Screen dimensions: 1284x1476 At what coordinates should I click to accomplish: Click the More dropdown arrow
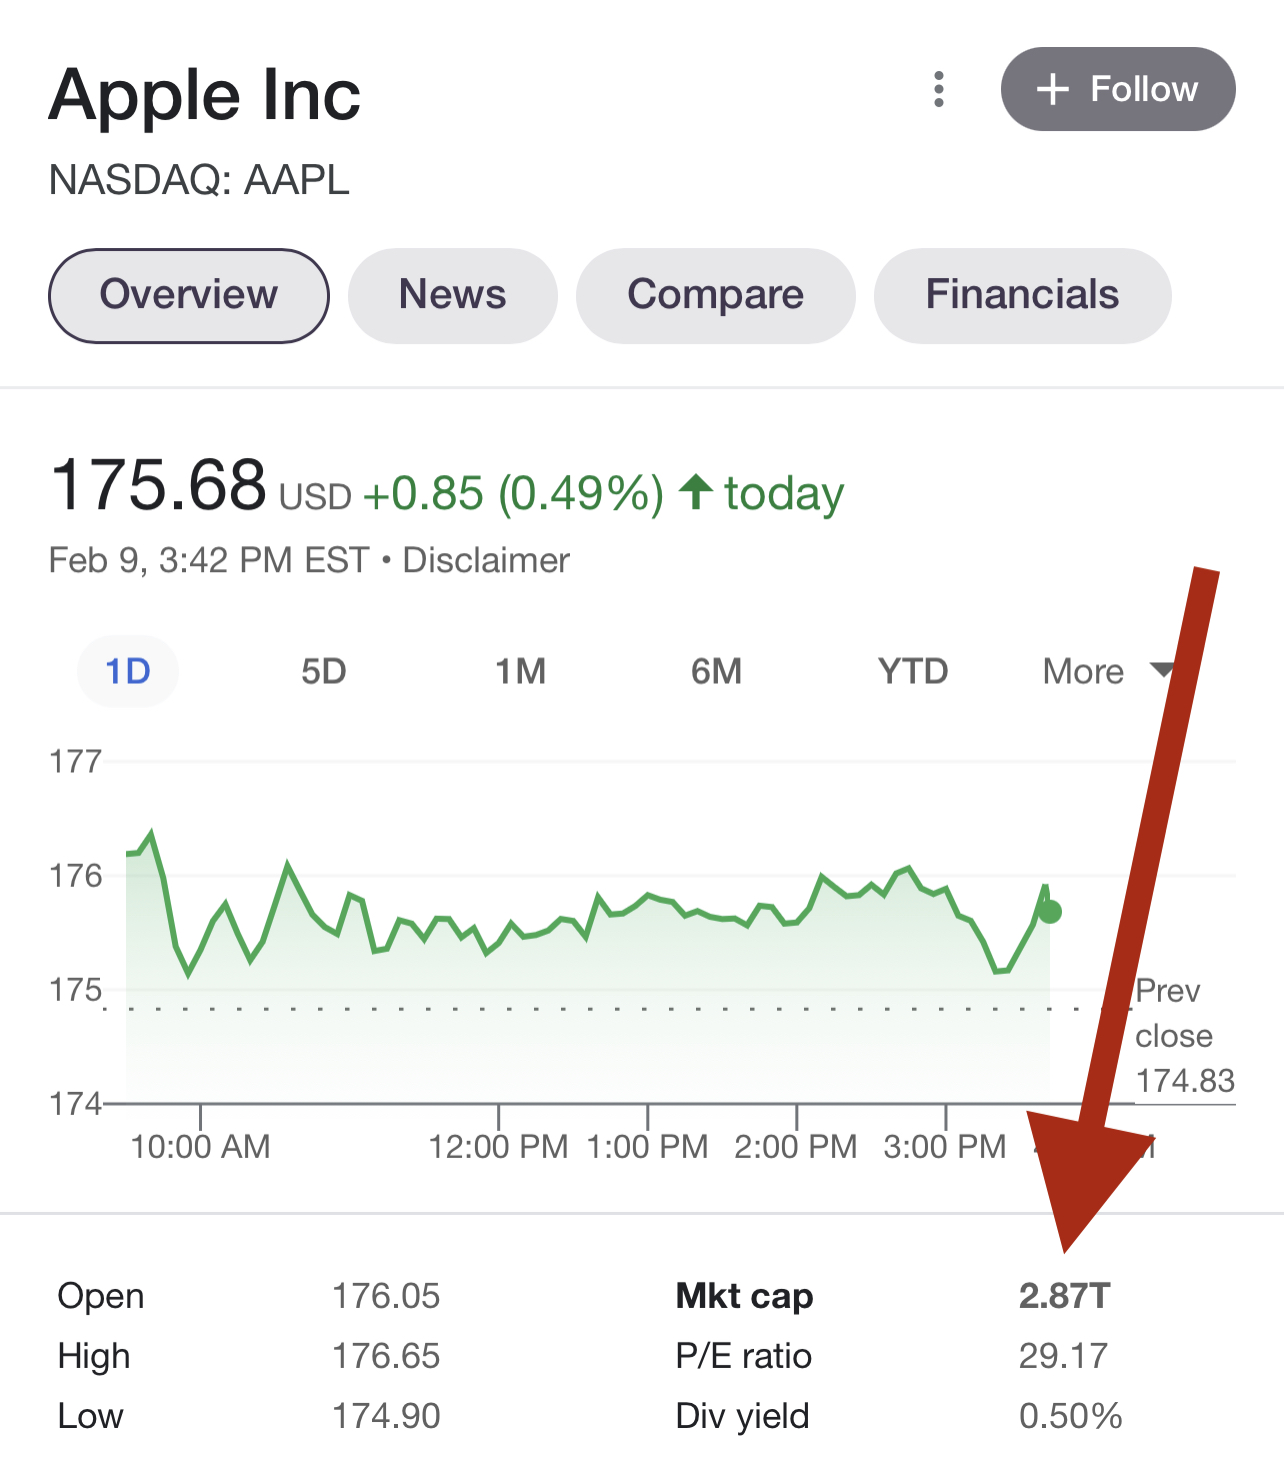(x=1160, y=670)
